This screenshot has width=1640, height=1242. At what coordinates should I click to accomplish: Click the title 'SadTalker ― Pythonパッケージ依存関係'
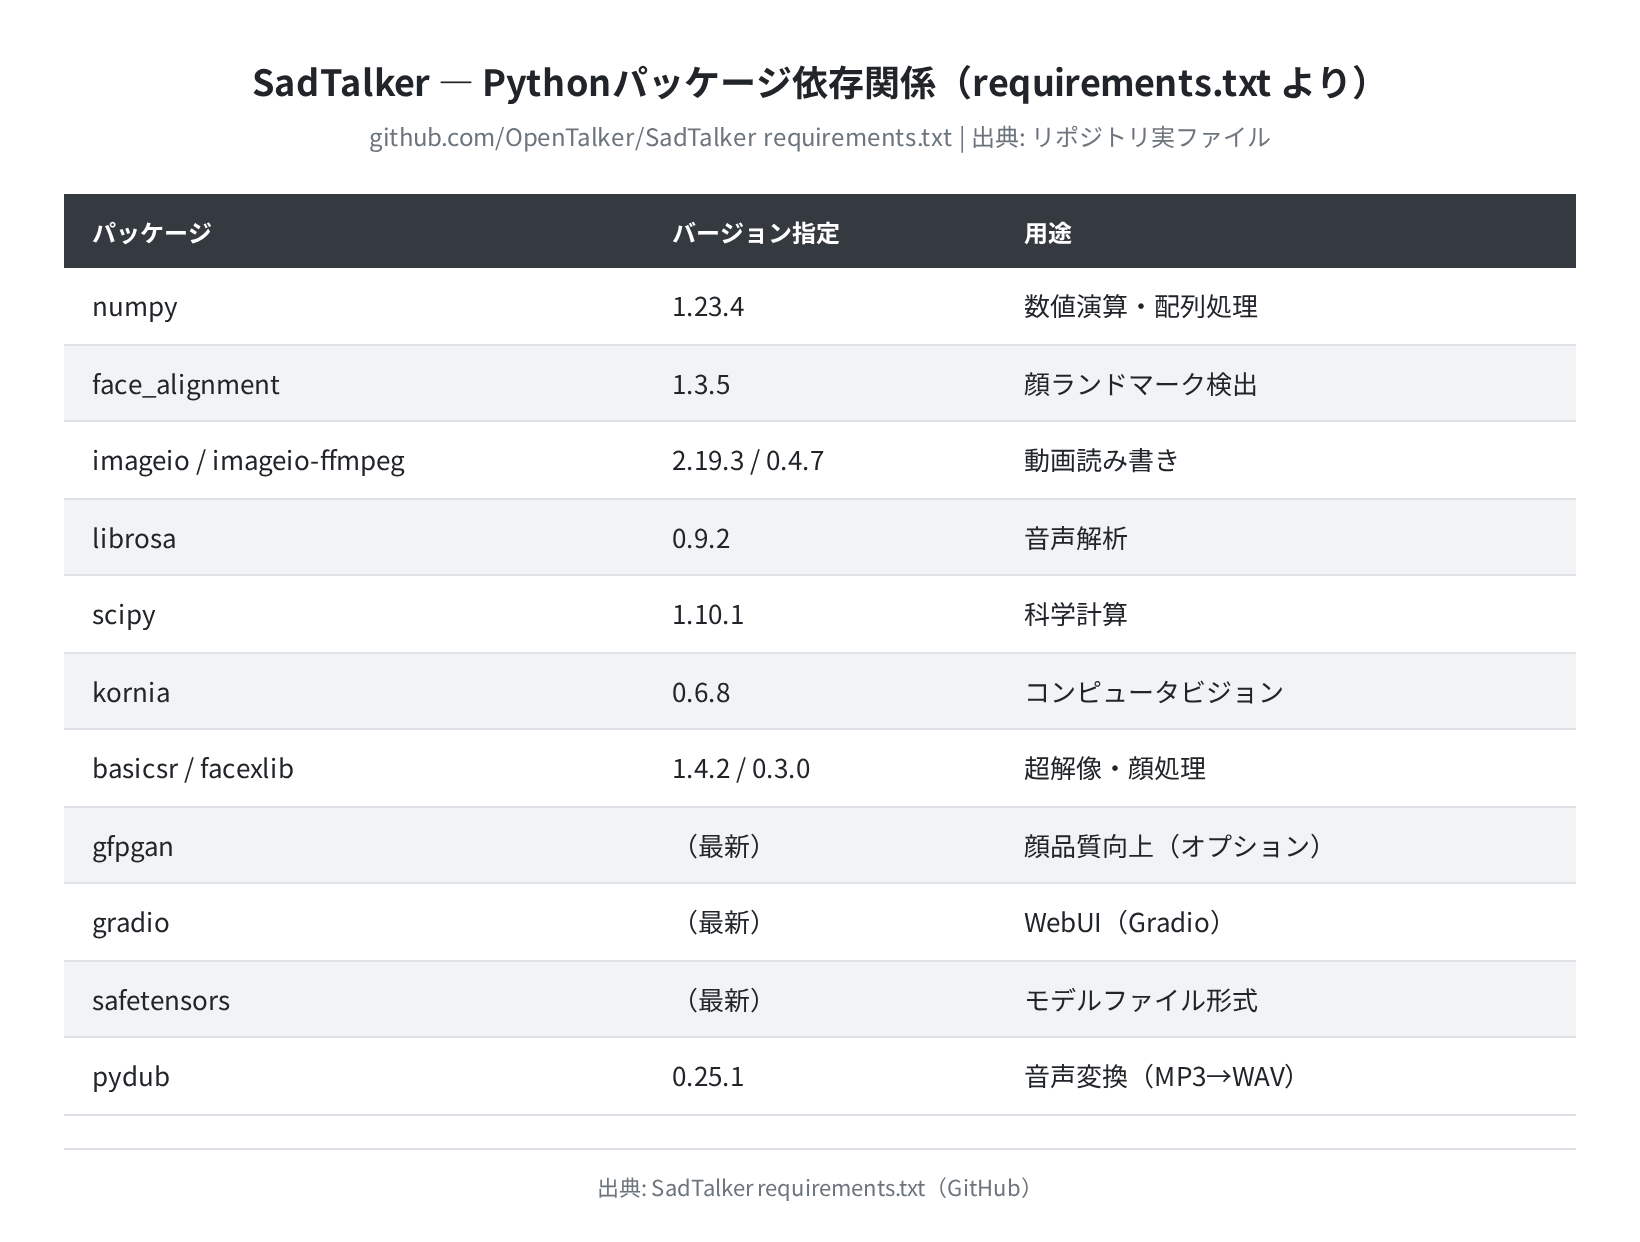point(592,83)
